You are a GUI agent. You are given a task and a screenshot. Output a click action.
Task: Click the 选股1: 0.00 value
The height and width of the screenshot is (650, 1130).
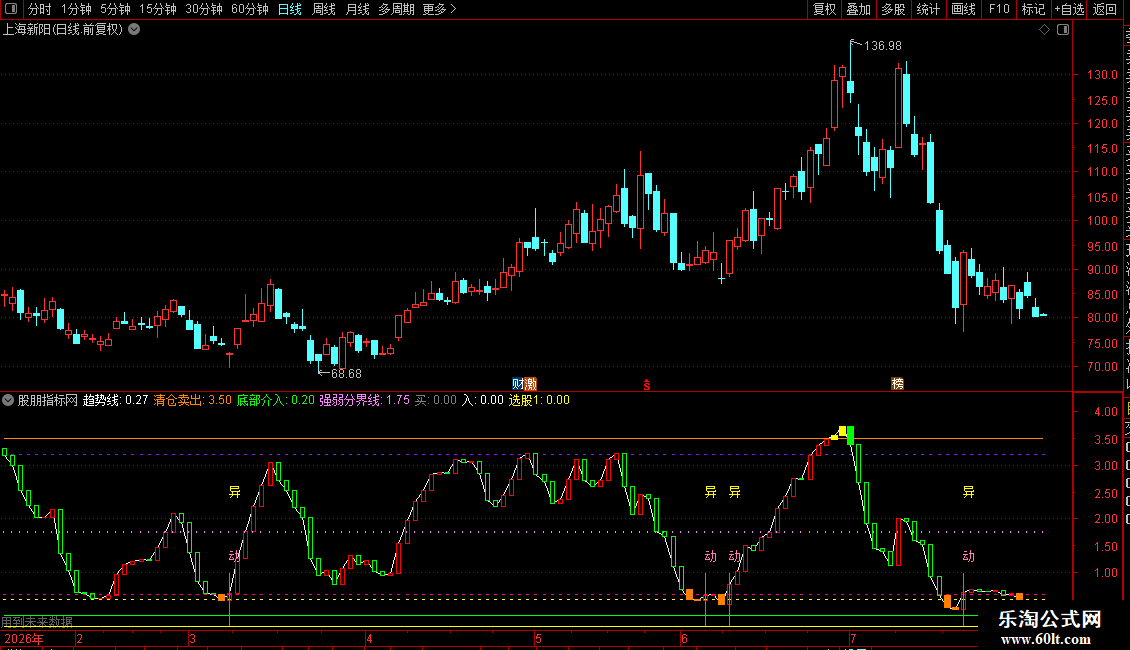tap(539, 400)
